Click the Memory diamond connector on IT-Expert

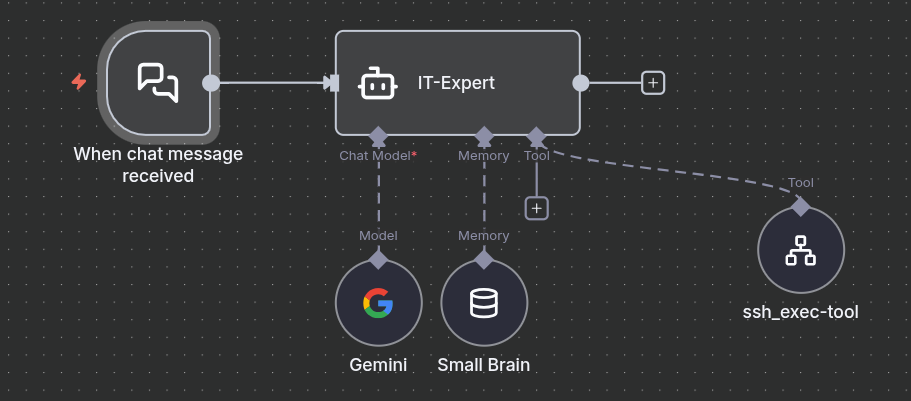tap(484, 135)
